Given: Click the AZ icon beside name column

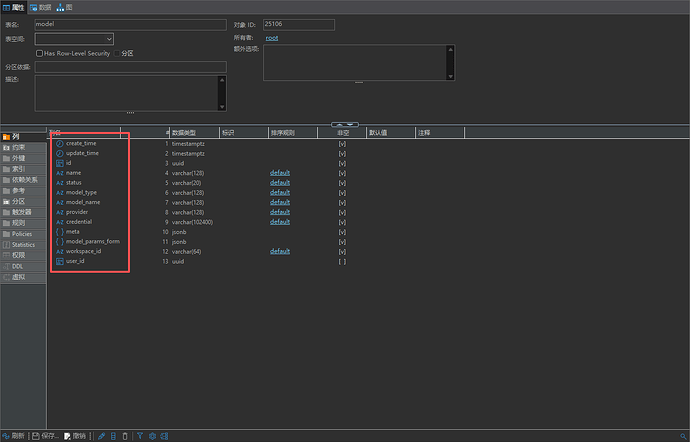Looking at the screenshot, I should [x=60, y=173].
